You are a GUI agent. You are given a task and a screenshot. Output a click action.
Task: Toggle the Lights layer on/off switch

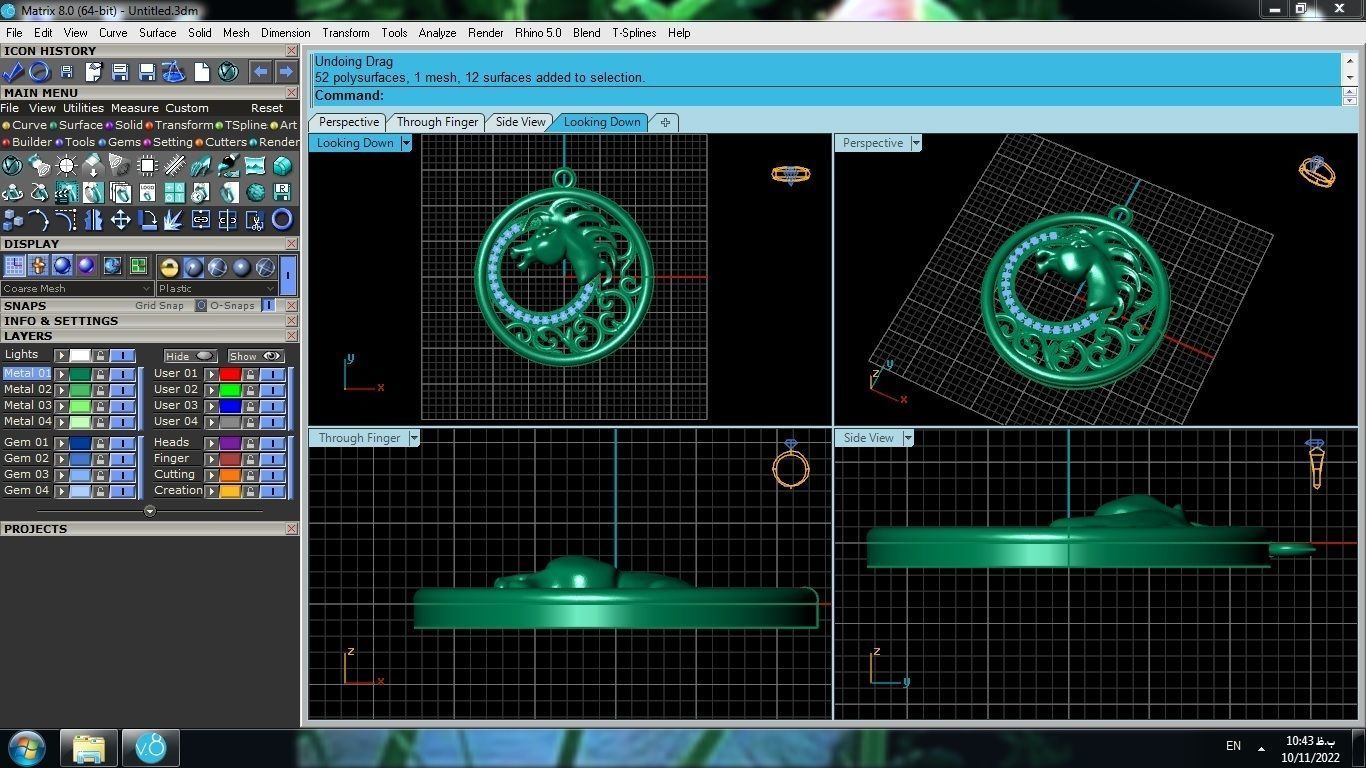tap(122, 356)
